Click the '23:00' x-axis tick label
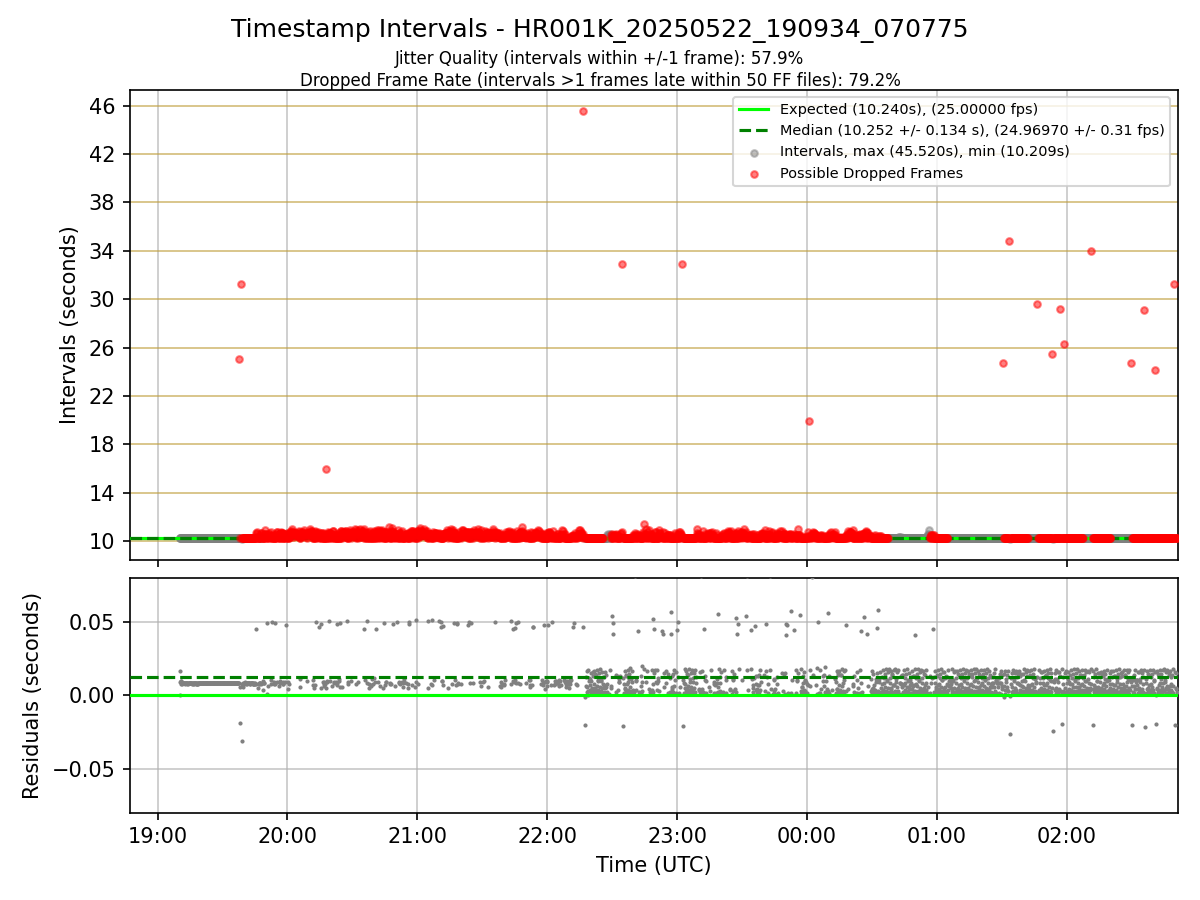This screenshot has height=900, width=1200. click(x=677, y=837)
